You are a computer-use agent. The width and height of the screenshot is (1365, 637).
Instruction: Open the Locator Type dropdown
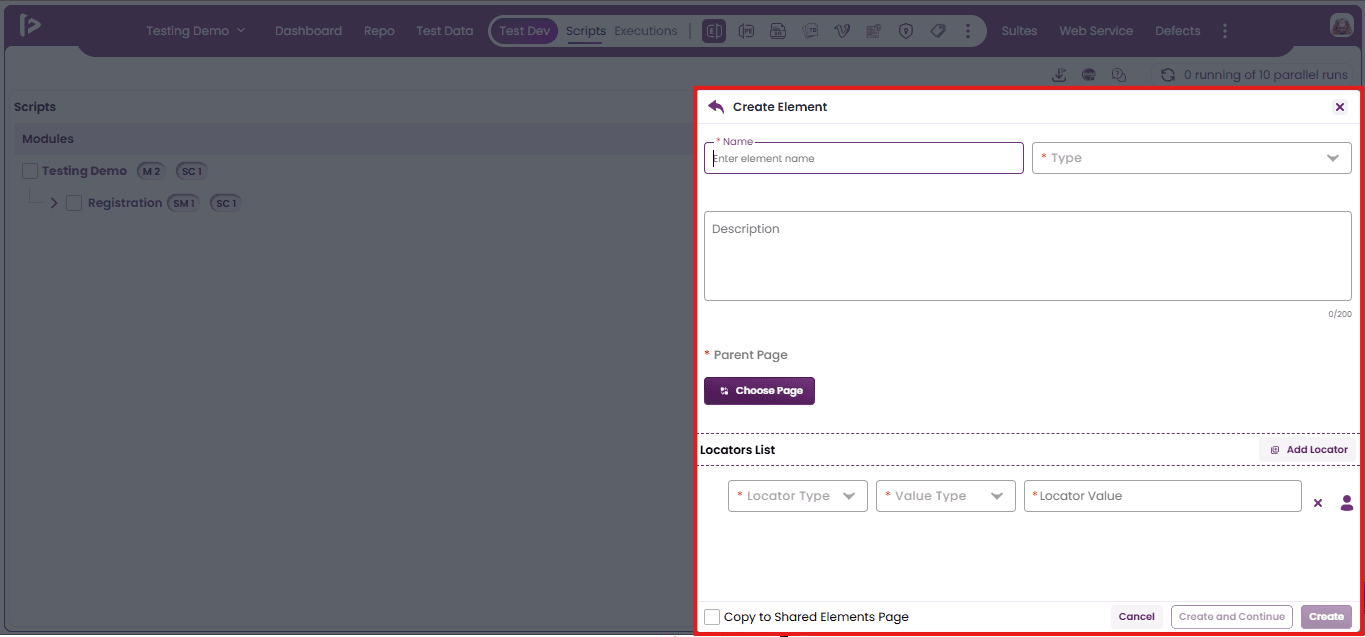click(x=798, y=496)
